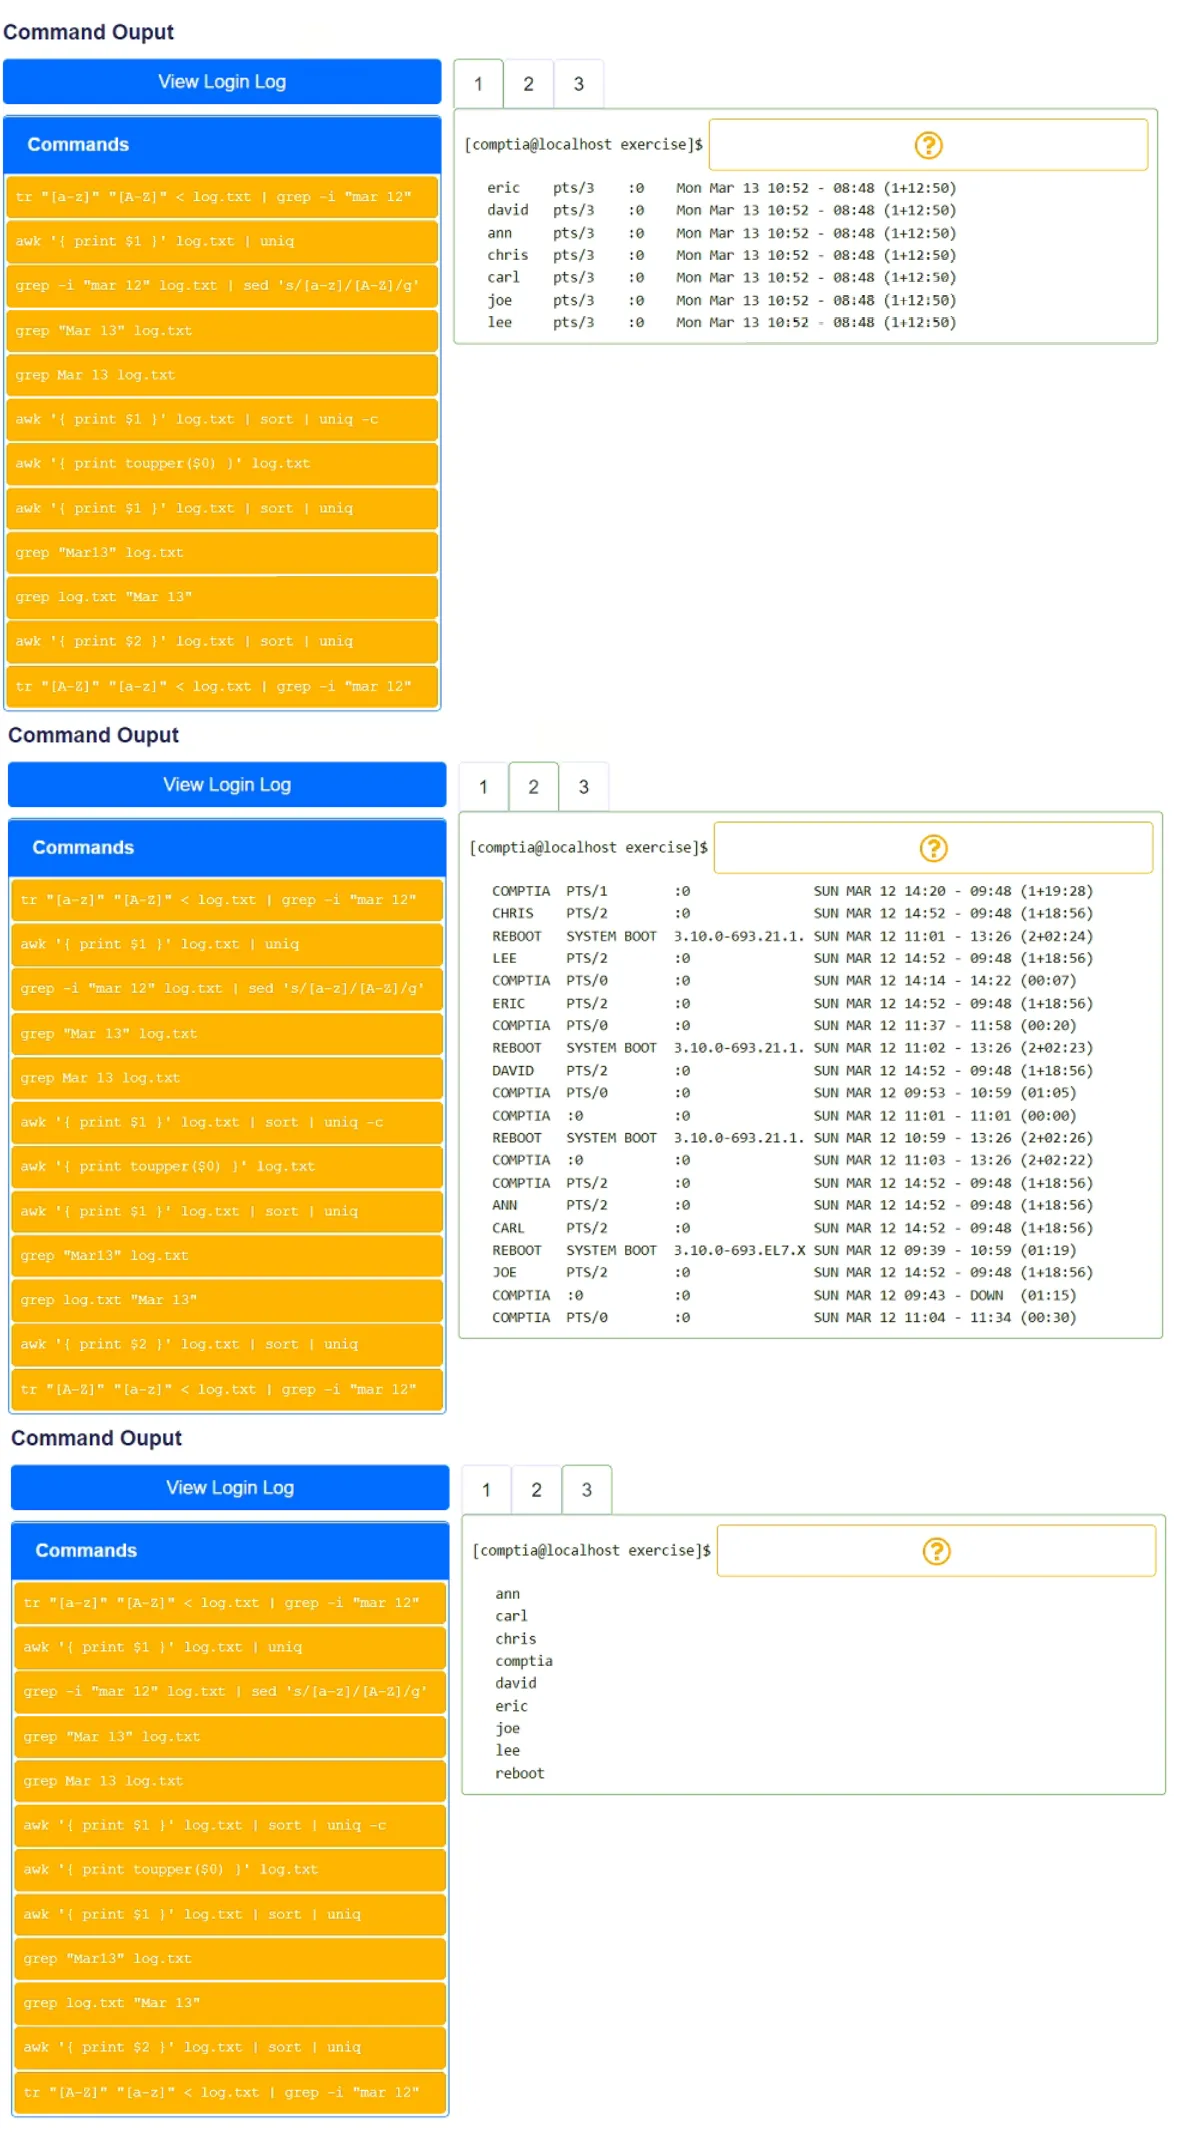Go to tab 2 in the bottom panel

[x=536, y=1490]
